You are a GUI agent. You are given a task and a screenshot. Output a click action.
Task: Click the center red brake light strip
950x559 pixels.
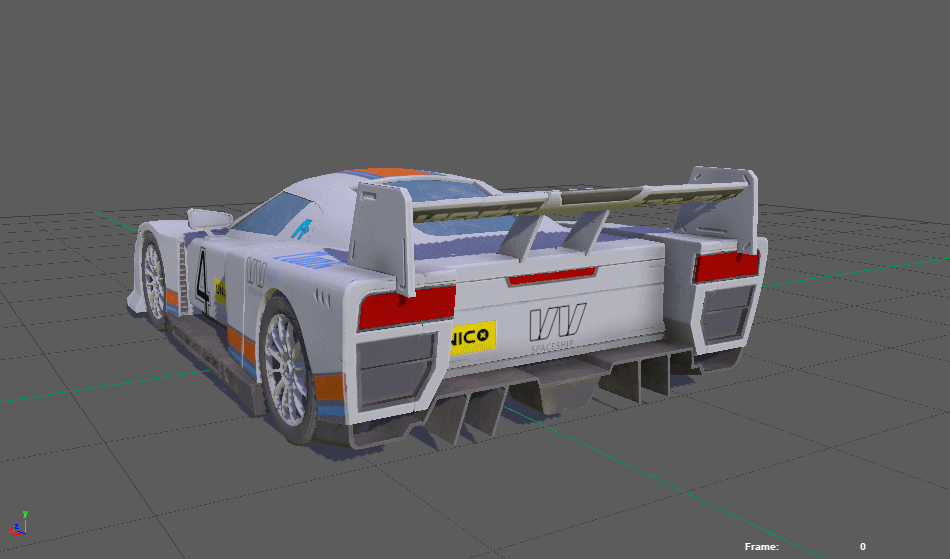[x=551, y=275]
